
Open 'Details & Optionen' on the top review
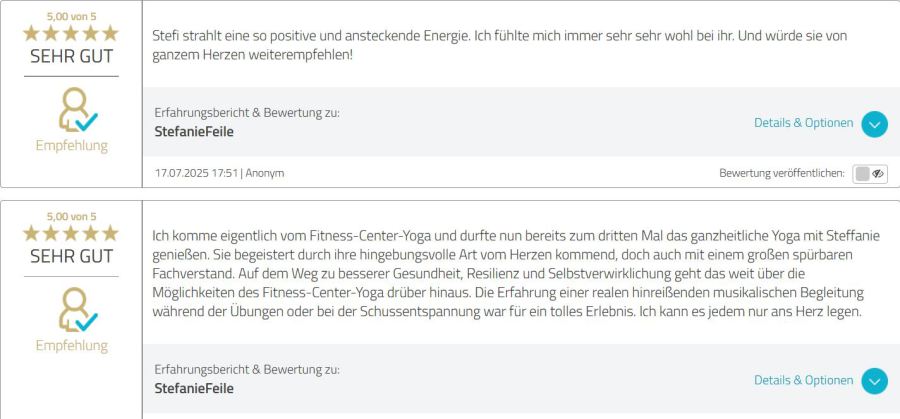(803, 123)
